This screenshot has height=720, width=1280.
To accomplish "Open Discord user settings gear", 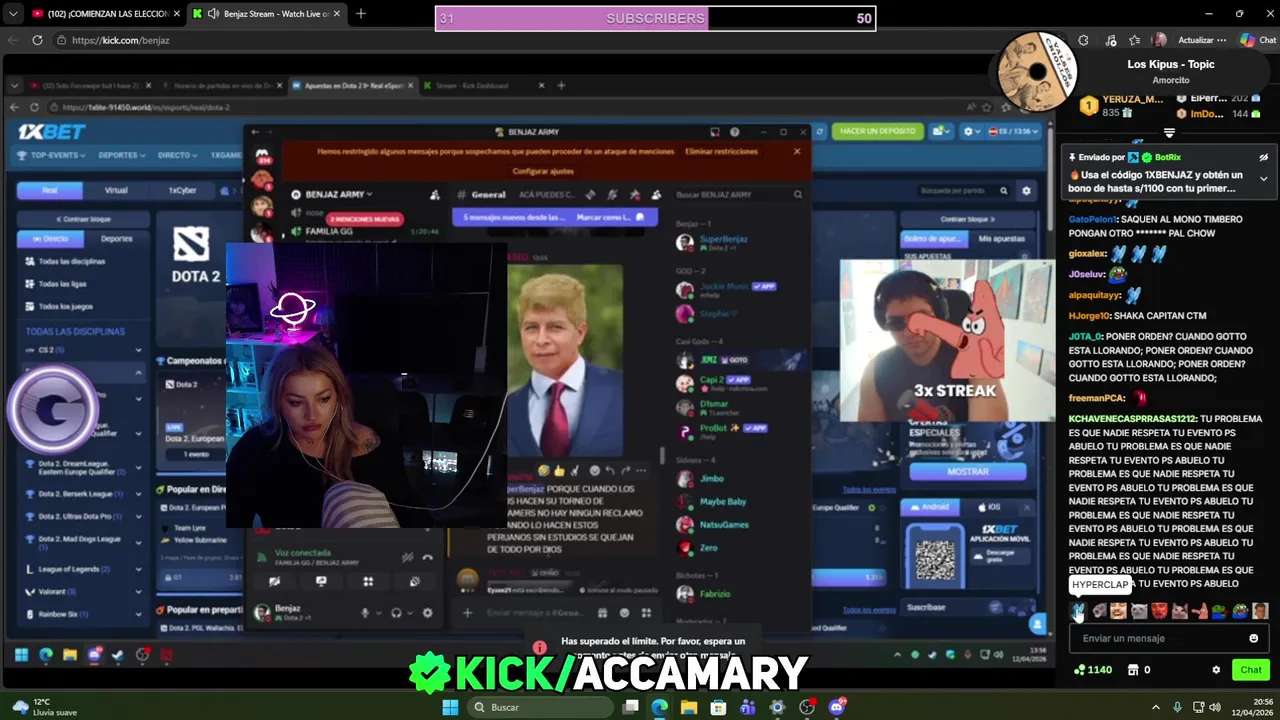I will pos(428,613).
